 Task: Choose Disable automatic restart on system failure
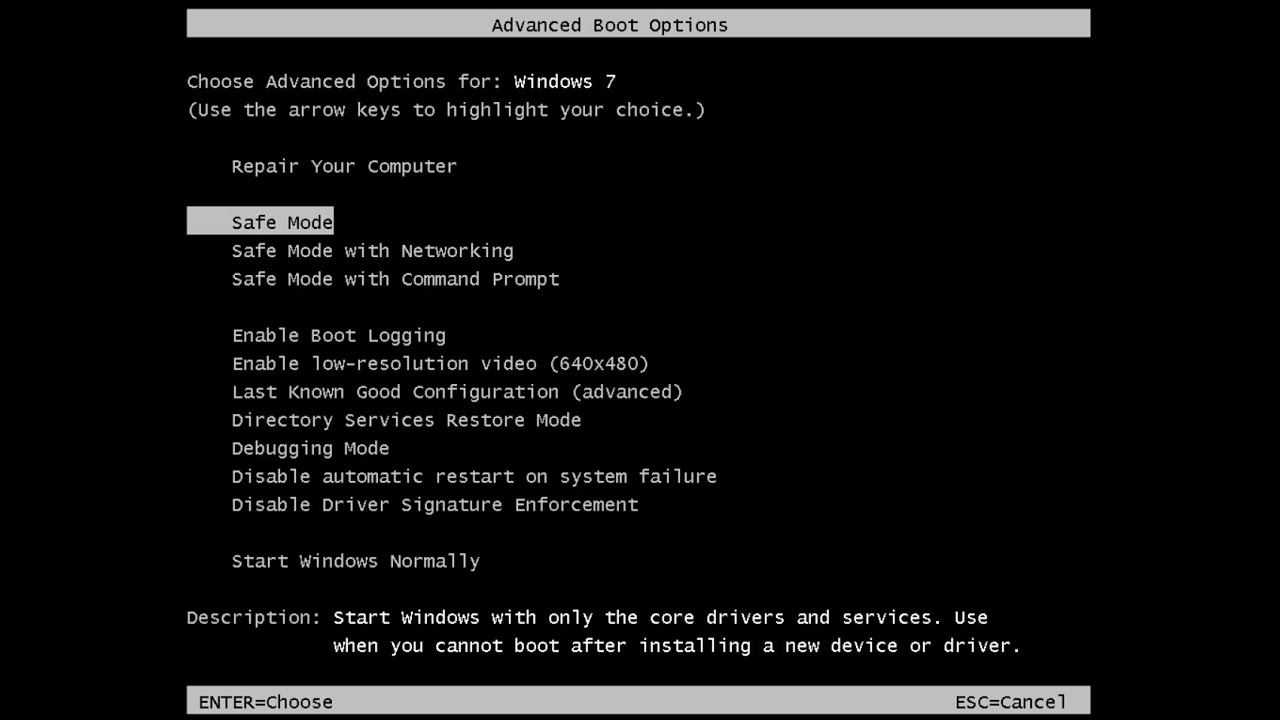coord(474,476)
